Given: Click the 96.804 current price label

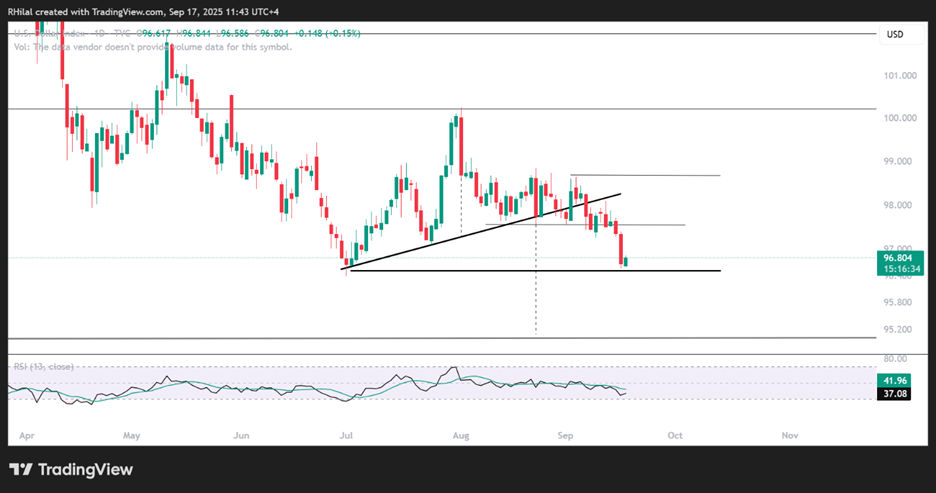Looking at the screenshot, I should (x=898, y=258).
